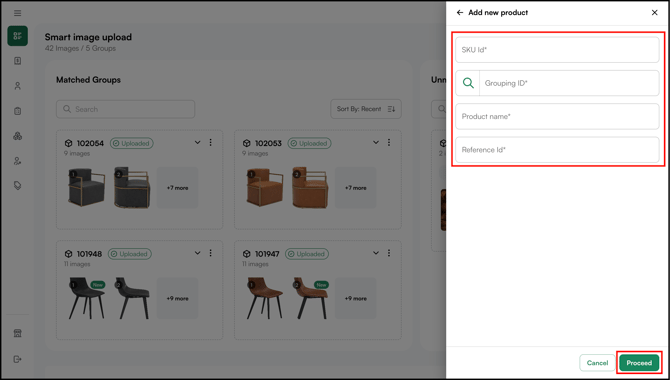Click Uploaded badge on group 102054

point(132,143)
